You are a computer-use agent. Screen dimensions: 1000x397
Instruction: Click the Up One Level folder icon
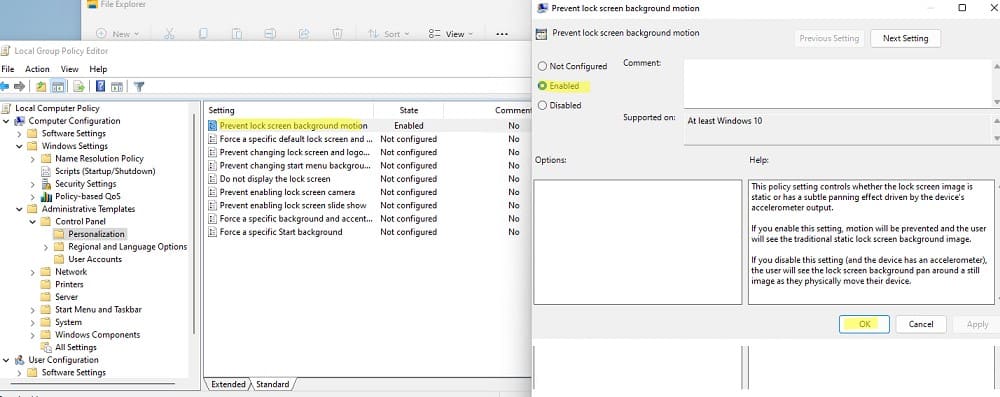coord(41,86)
